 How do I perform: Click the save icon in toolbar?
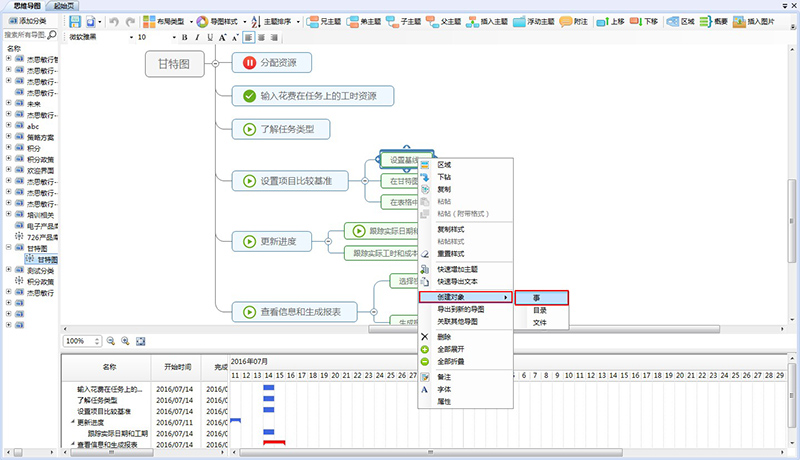[x=75, y=20]
